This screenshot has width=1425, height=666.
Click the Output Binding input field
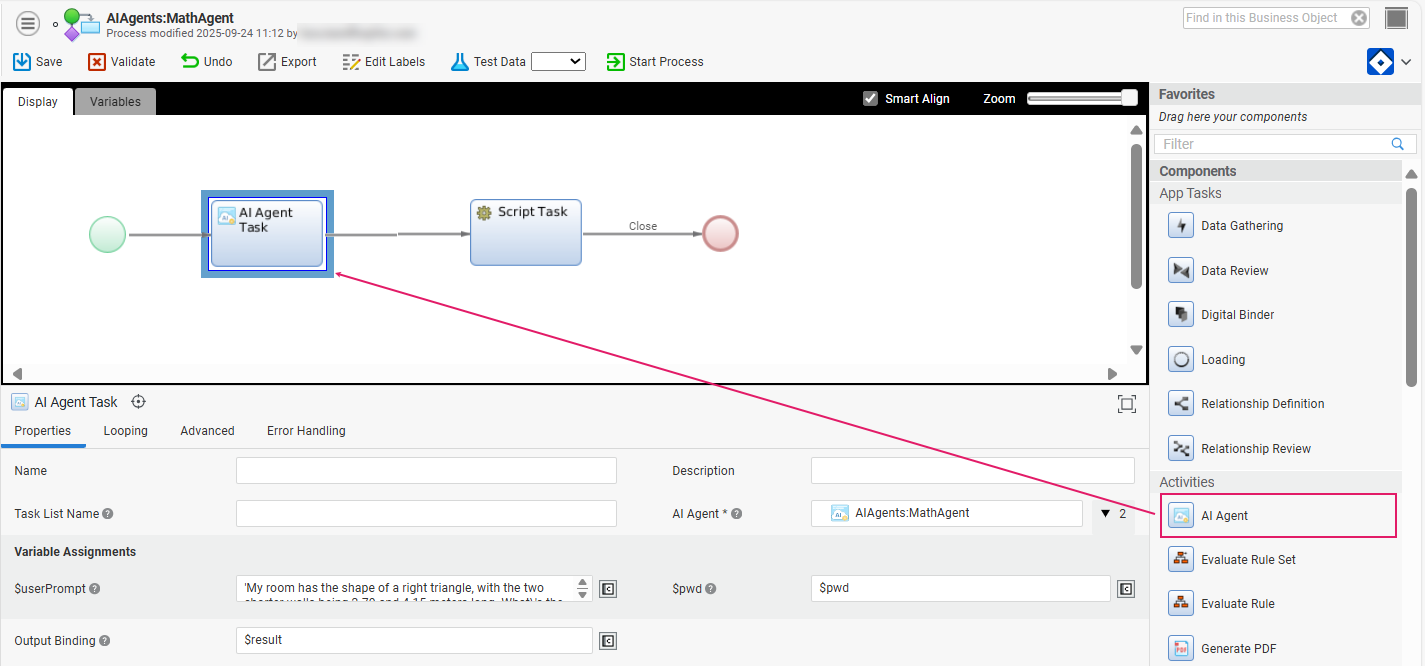414,640
